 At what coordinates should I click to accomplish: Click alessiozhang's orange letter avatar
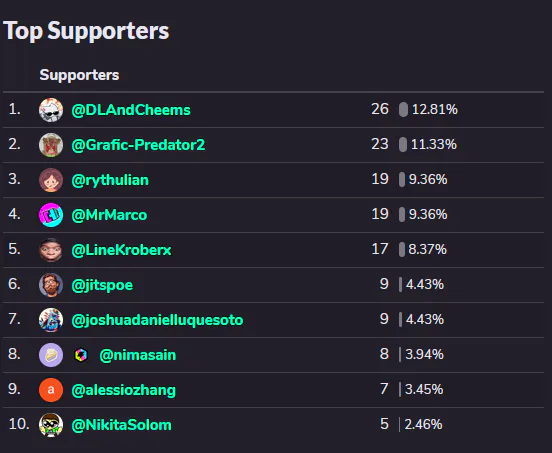(51, 390)
